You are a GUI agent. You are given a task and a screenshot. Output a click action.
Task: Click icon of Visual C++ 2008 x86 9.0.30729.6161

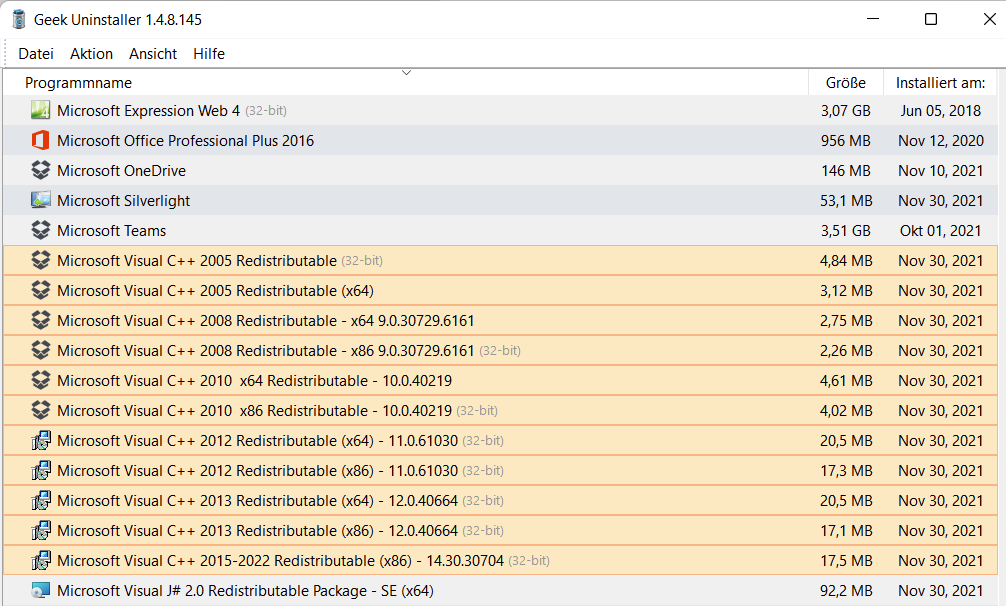tap(40, 350)
